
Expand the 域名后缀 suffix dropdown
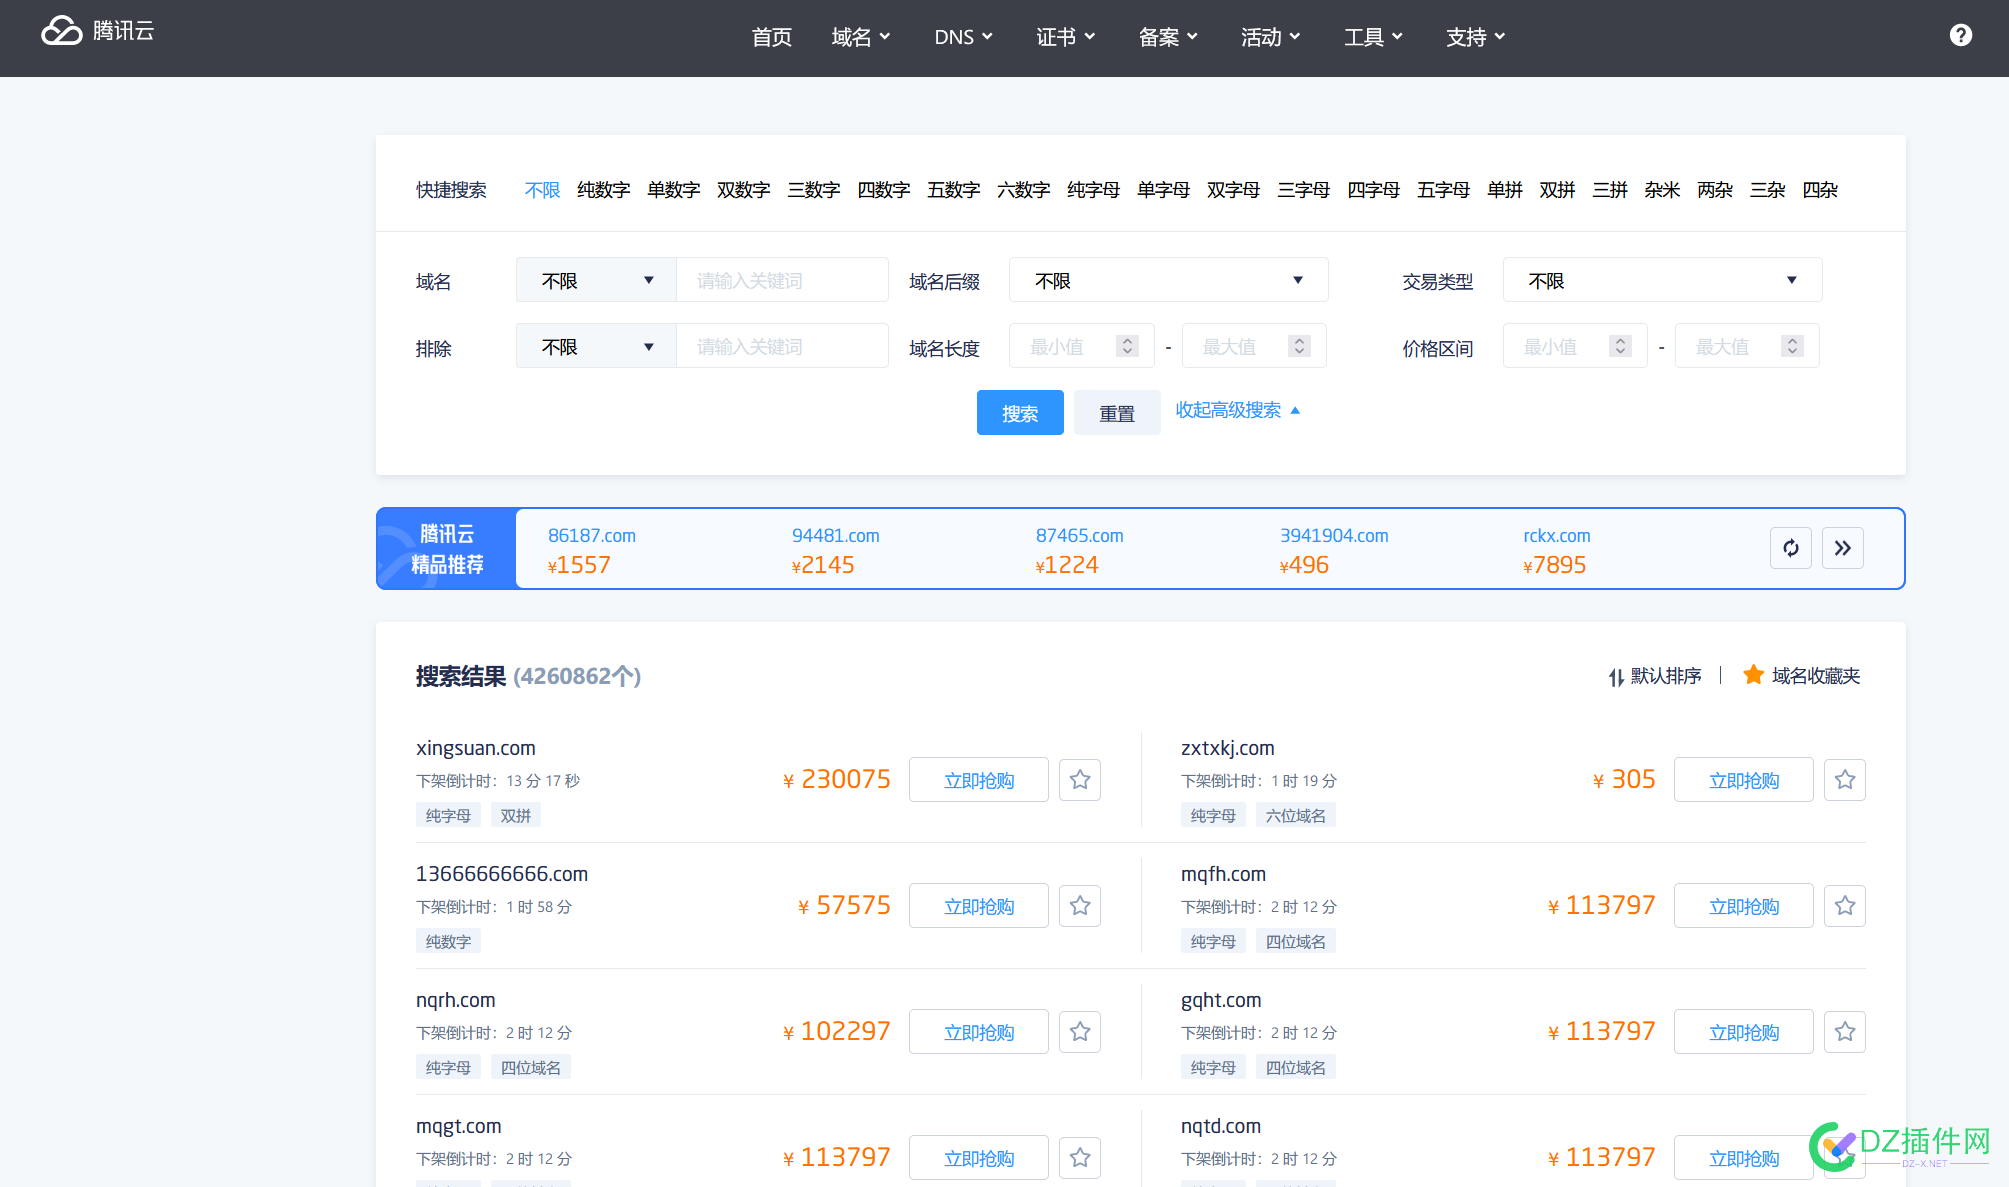(x=1168, y=280)
